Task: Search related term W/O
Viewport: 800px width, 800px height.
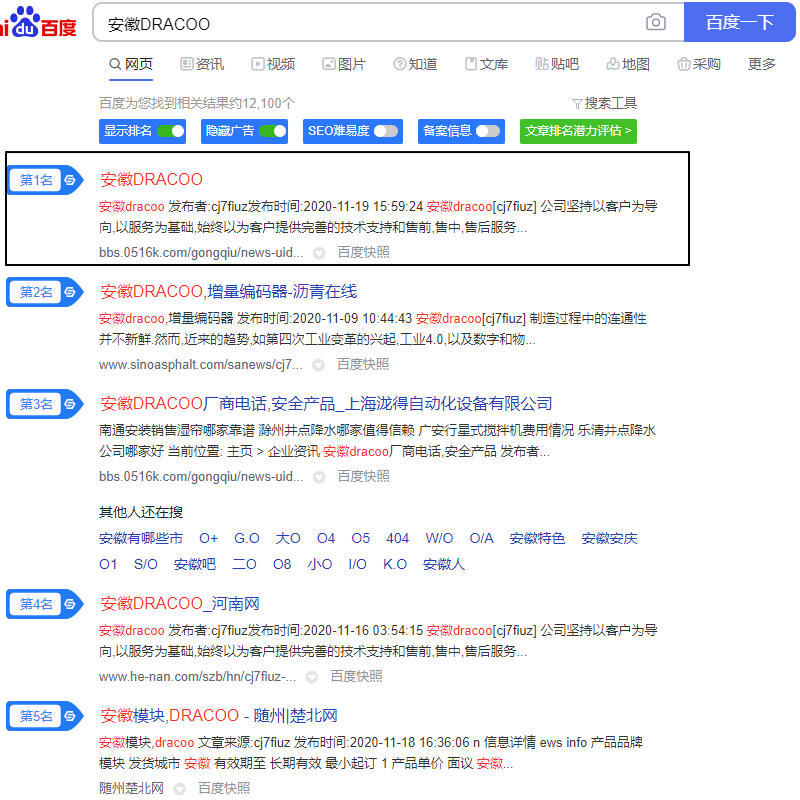Action: 439,539
